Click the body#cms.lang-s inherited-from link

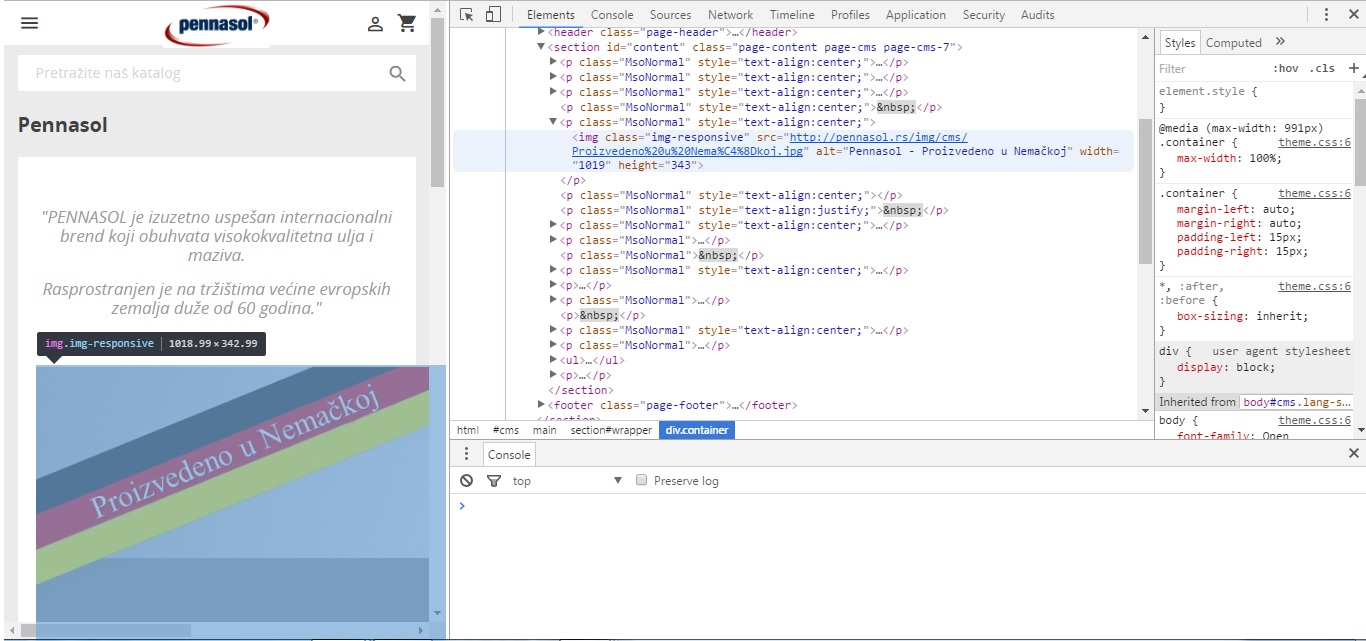1296,401
